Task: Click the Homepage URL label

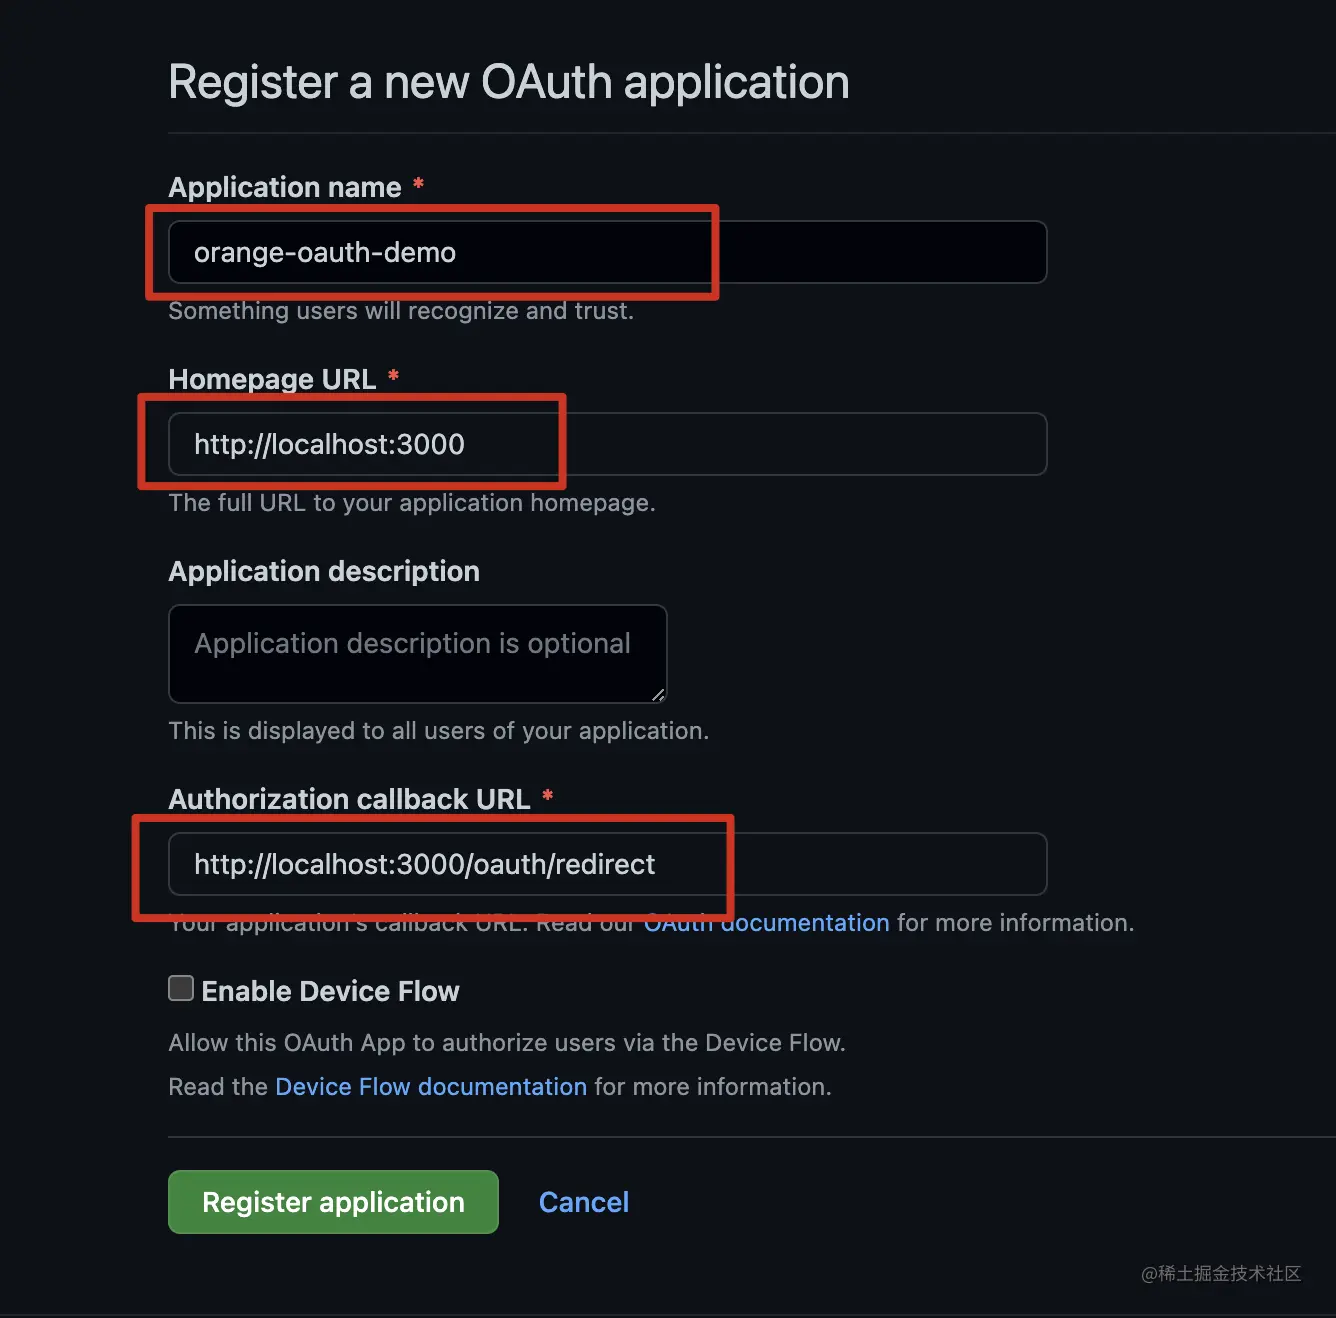Action: point(272,379)
